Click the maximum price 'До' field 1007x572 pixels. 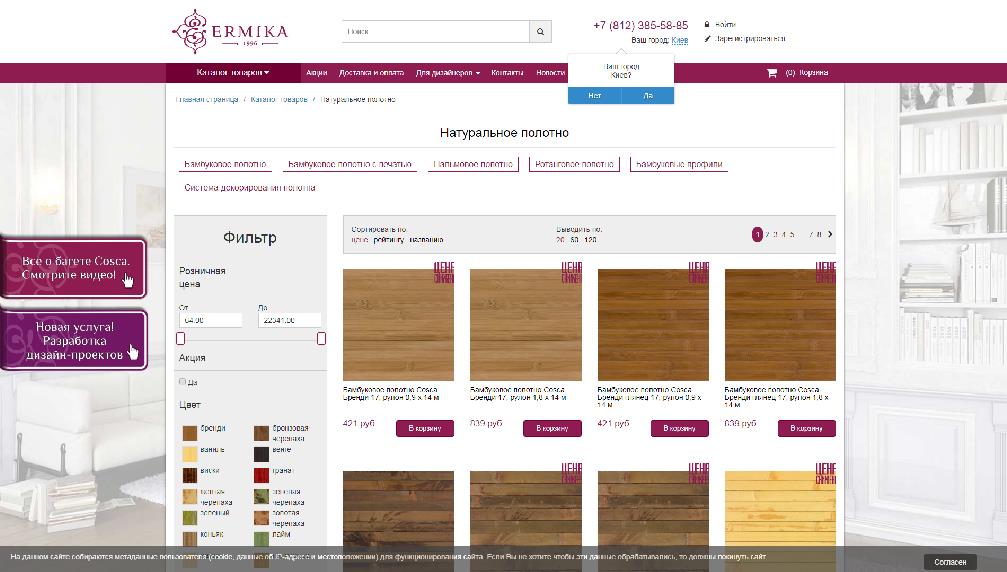(290, 320)
